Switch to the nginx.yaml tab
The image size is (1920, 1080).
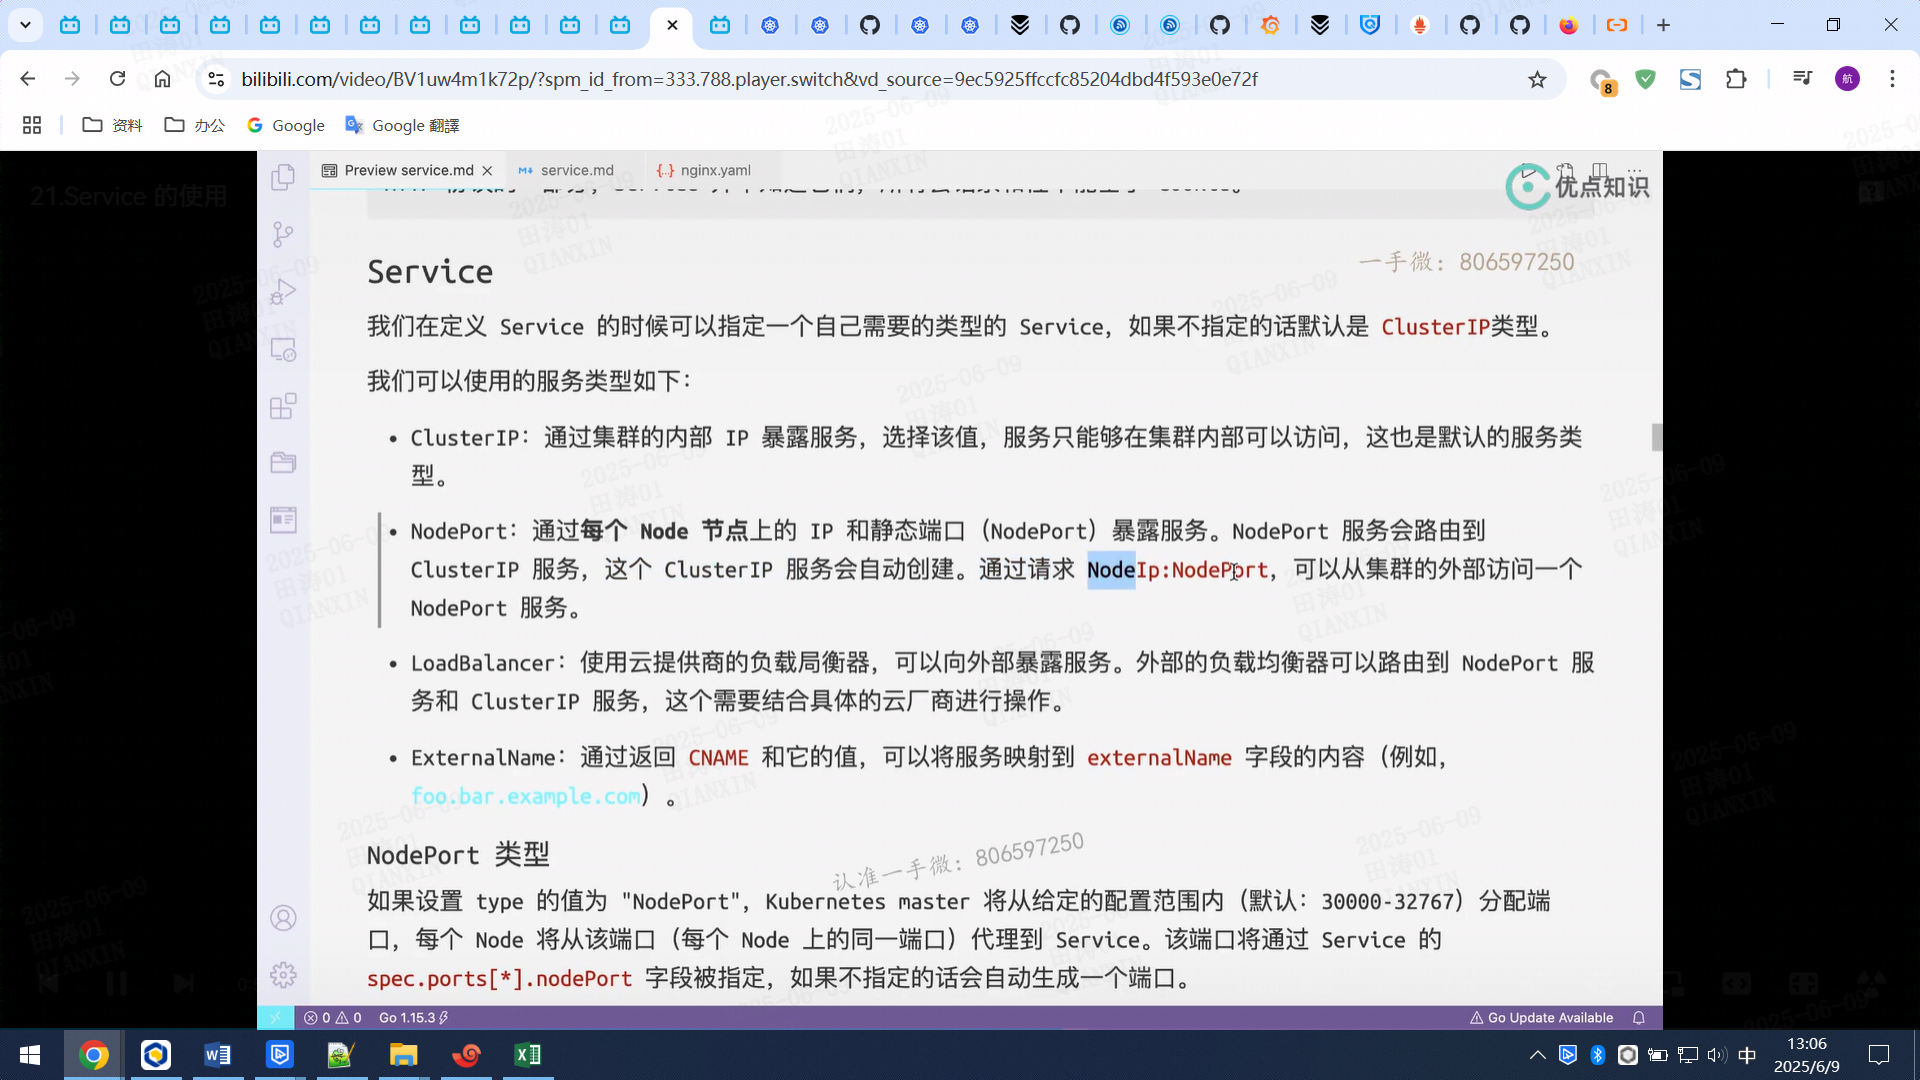click(714, 170)
